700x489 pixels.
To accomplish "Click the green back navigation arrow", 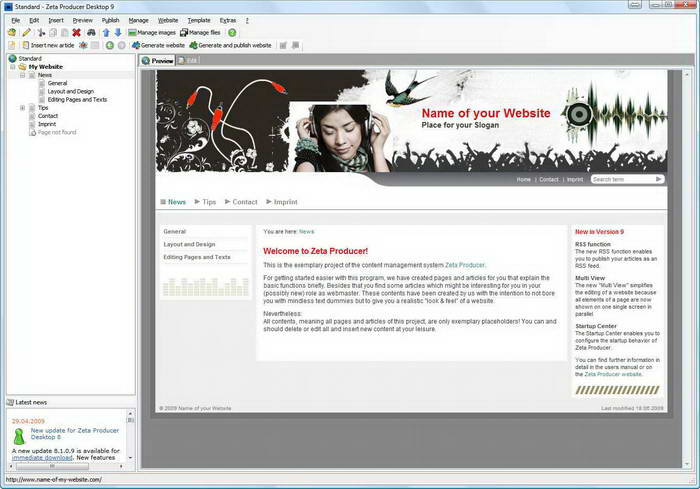I will tap(109, 45).
